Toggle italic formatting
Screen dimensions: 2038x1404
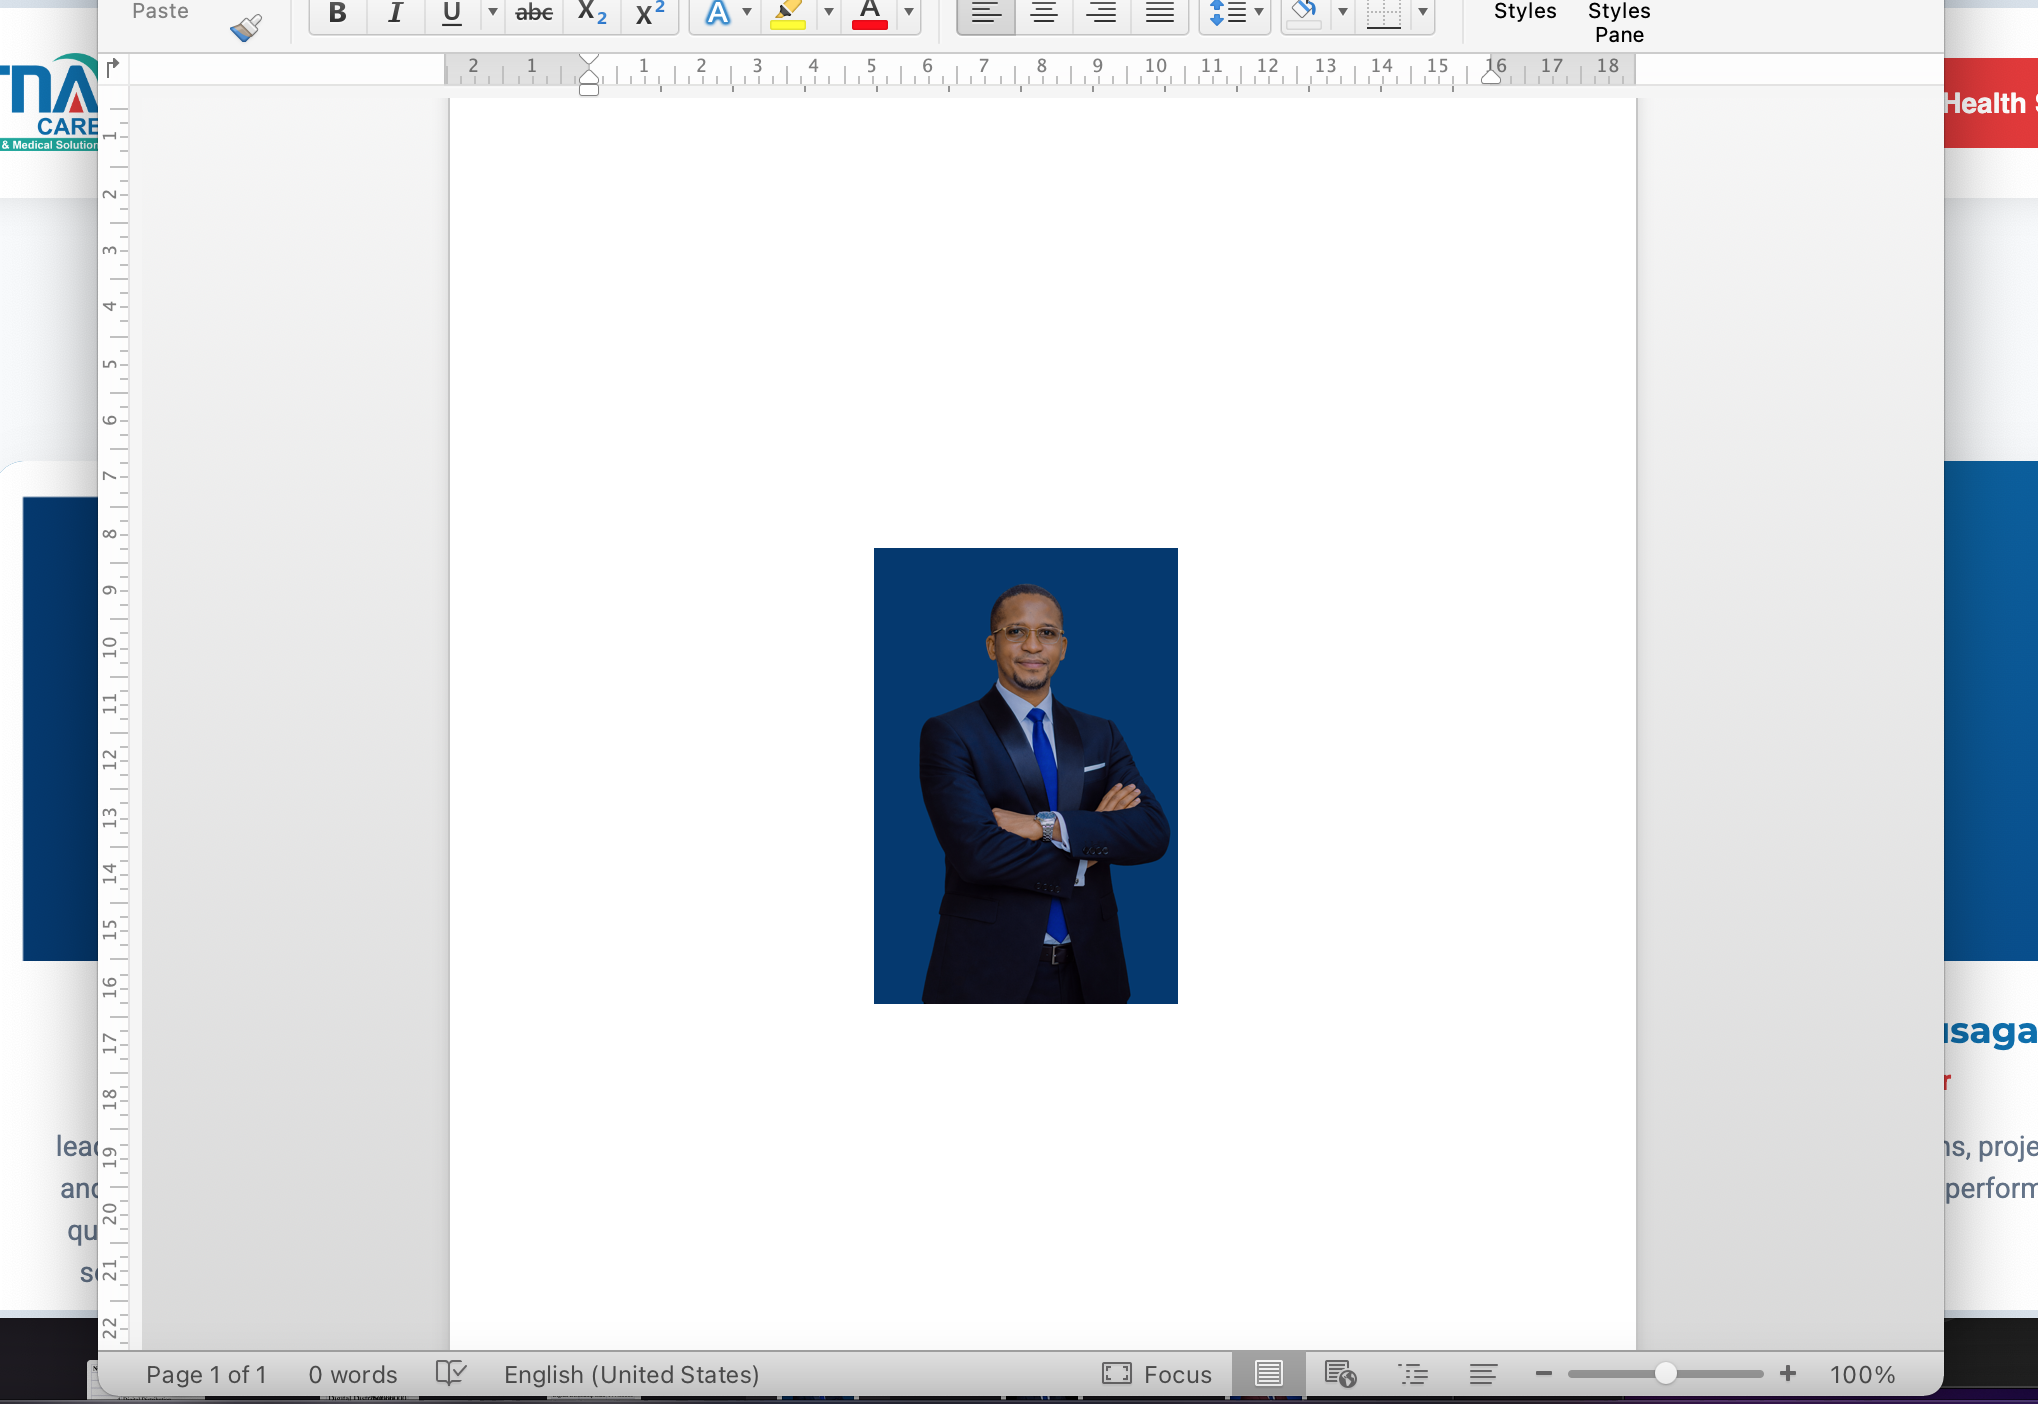(395, 13)
